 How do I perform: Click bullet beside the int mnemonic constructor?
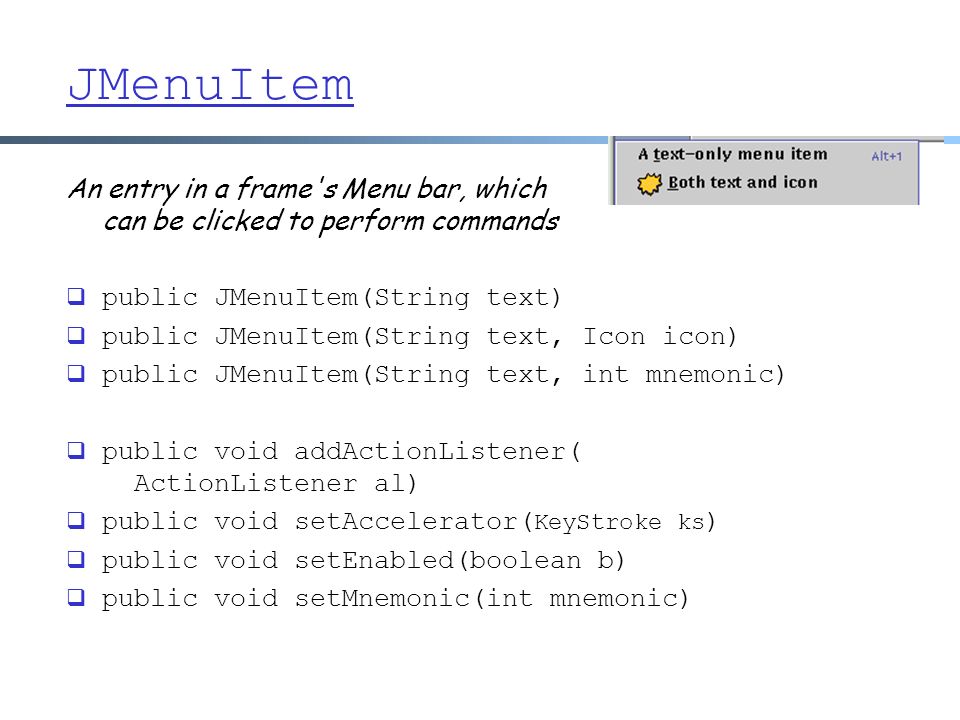point(76,373)
